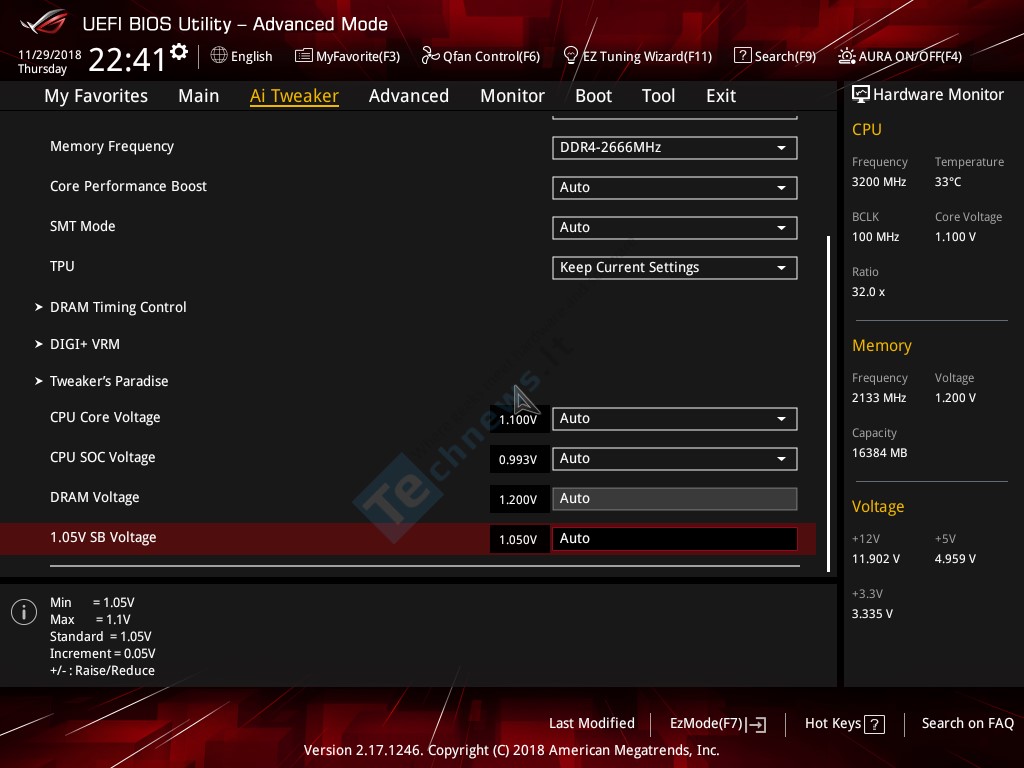Click EzMode(F7) button
The height and width of the screenshot is (768, 1024).
click(718, 724)
